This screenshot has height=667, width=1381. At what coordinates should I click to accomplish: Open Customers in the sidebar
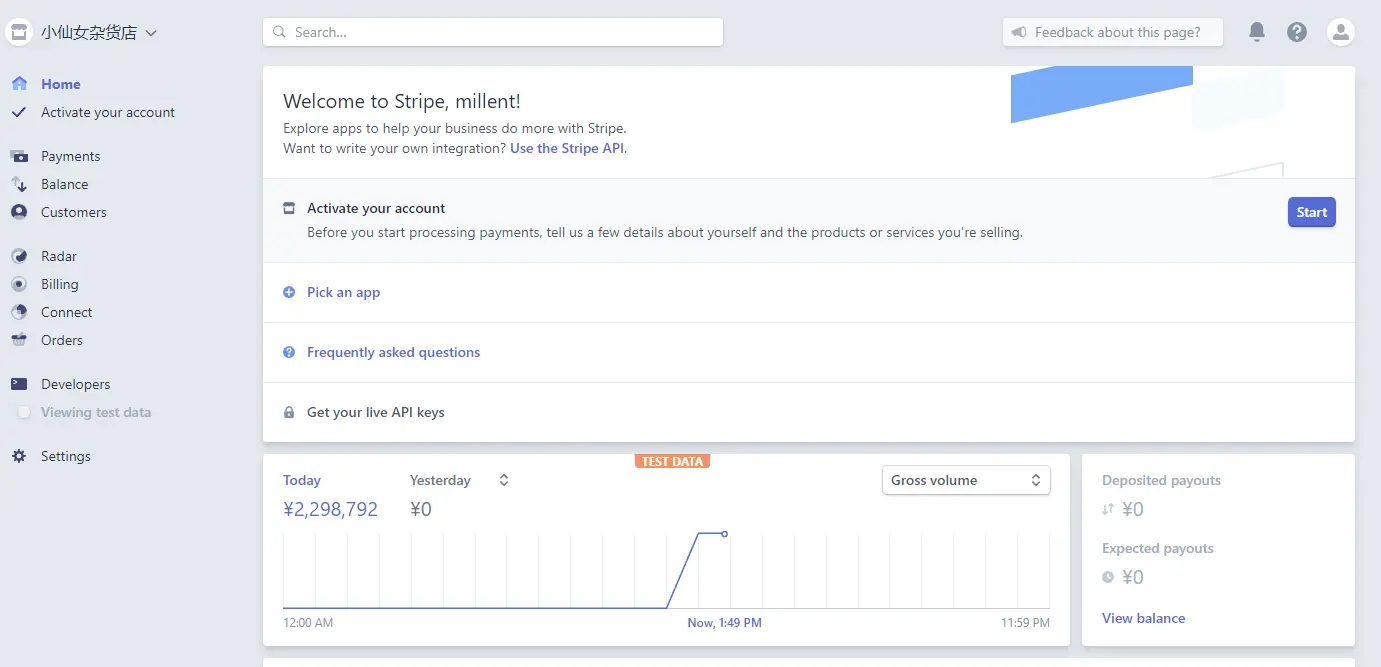[x=73, y=212]
